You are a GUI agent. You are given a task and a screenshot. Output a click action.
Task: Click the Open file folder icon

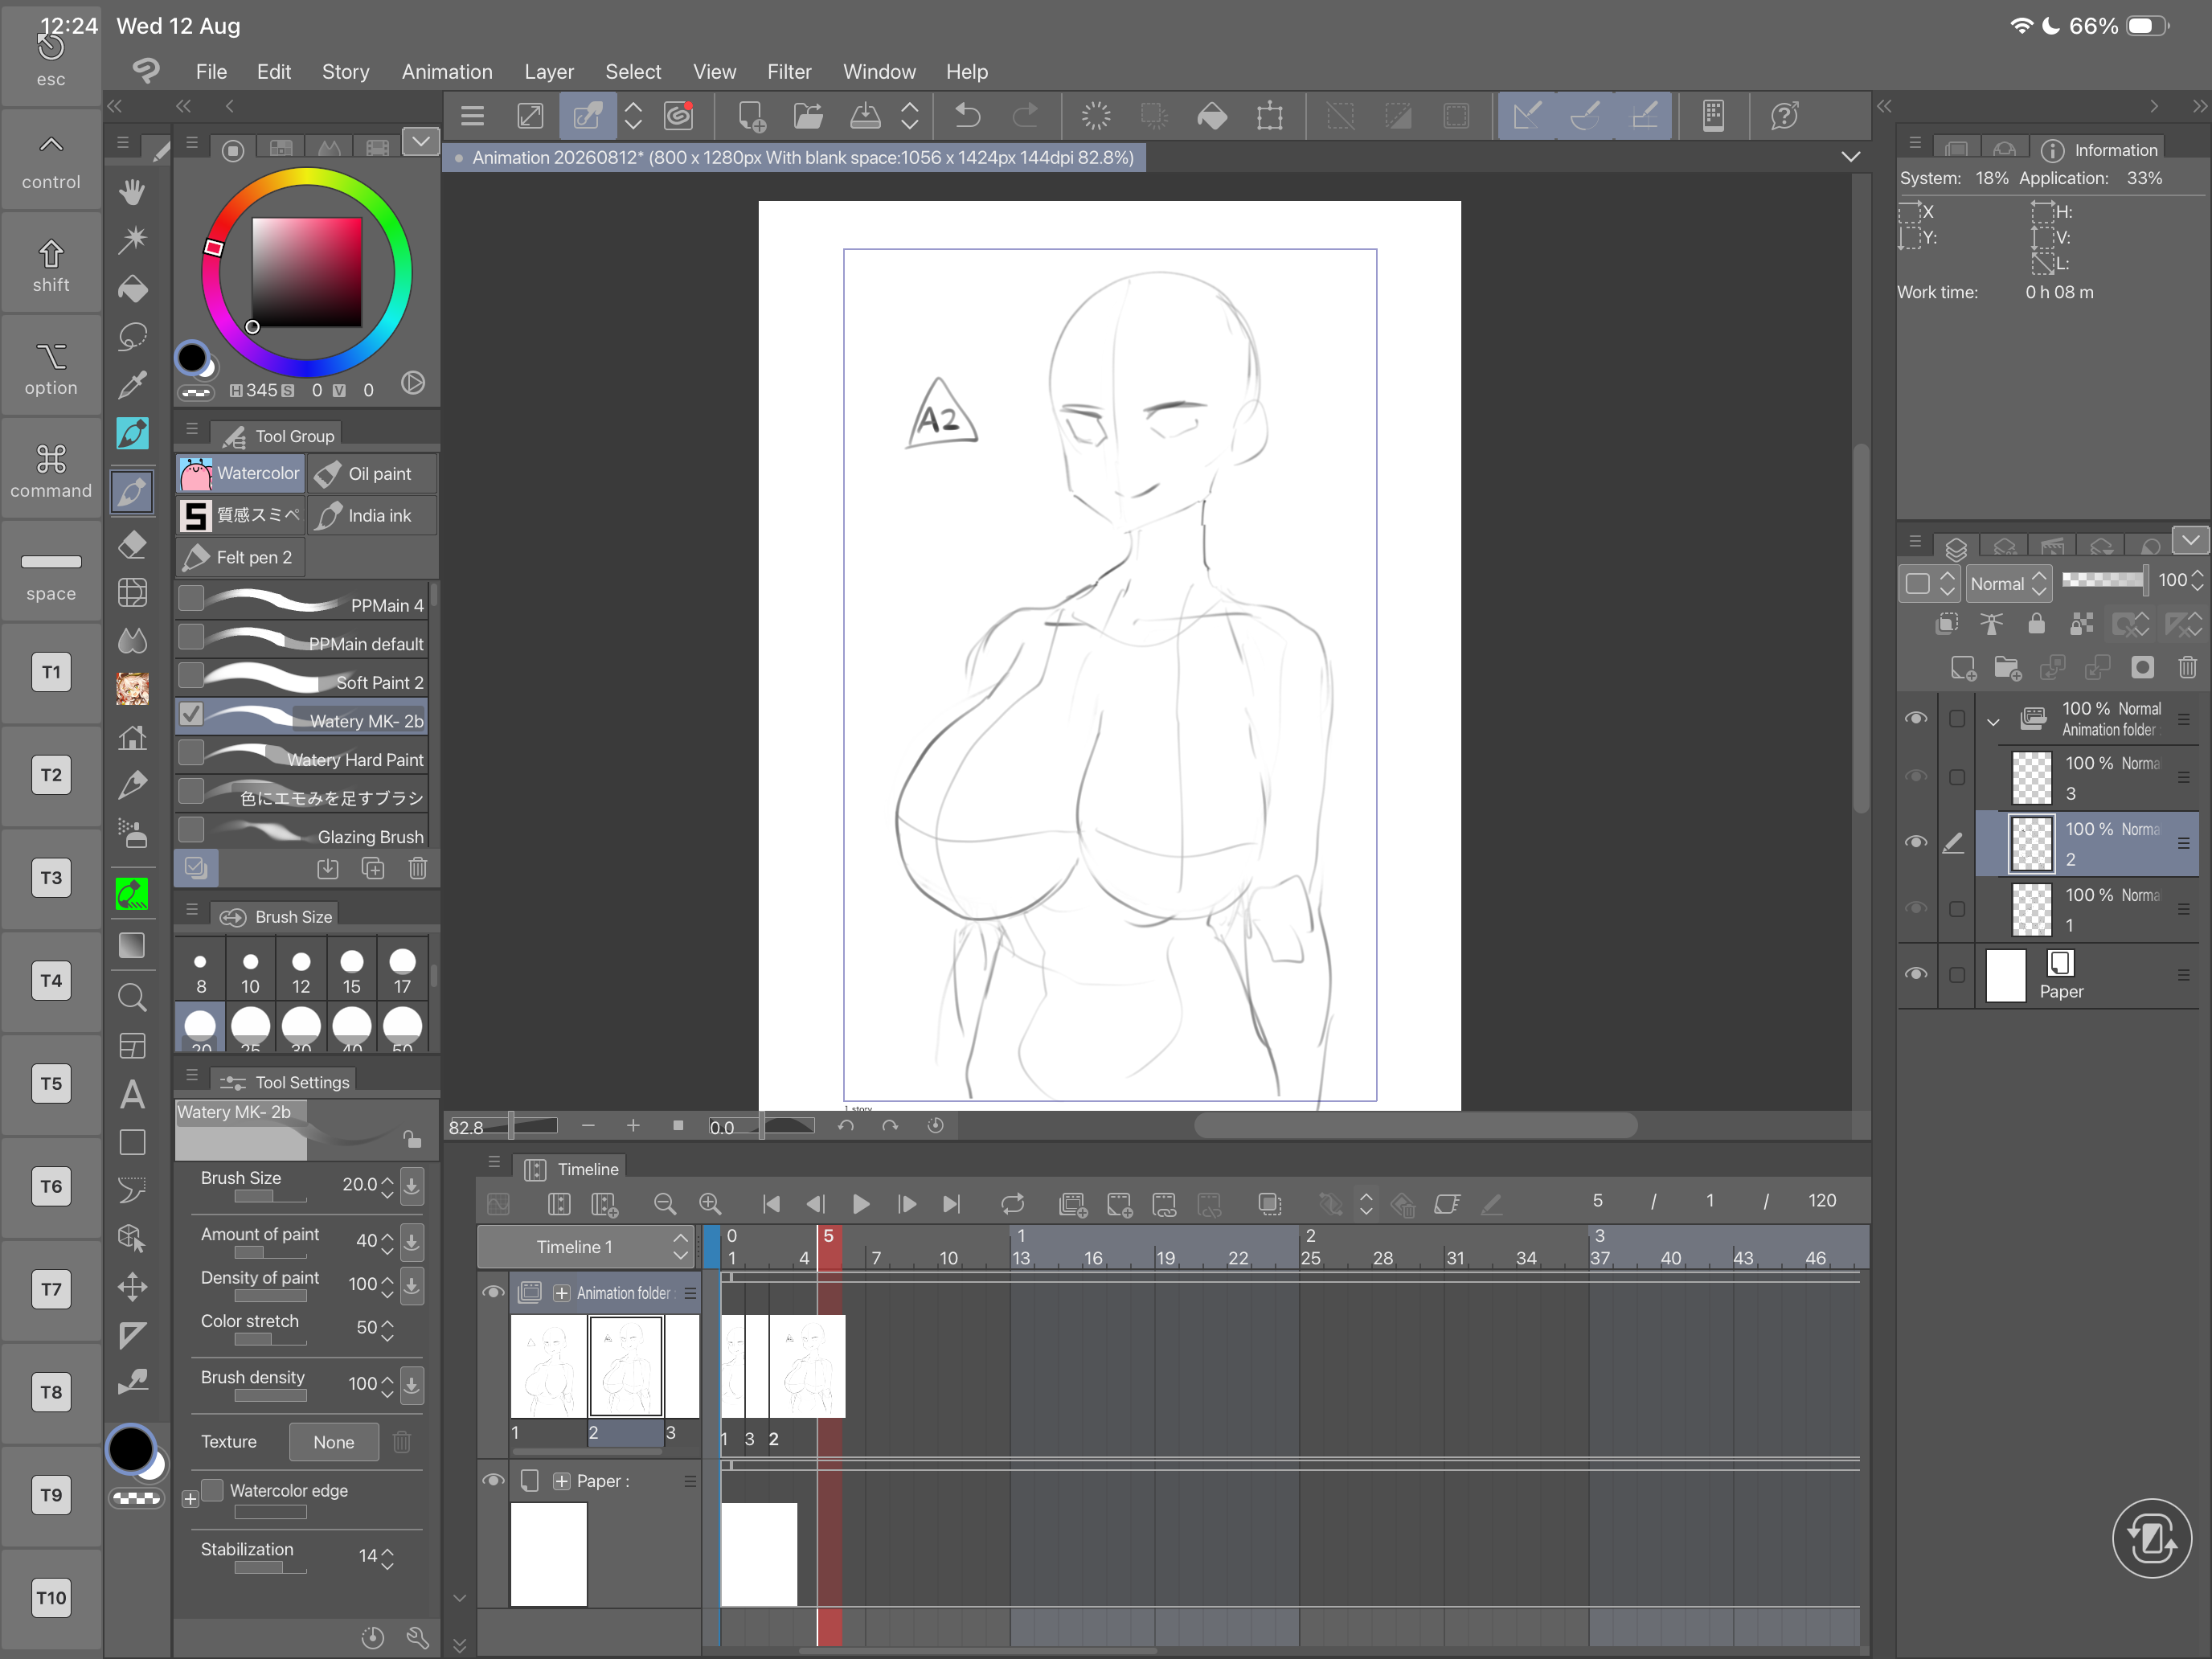(x=808, y=116)
